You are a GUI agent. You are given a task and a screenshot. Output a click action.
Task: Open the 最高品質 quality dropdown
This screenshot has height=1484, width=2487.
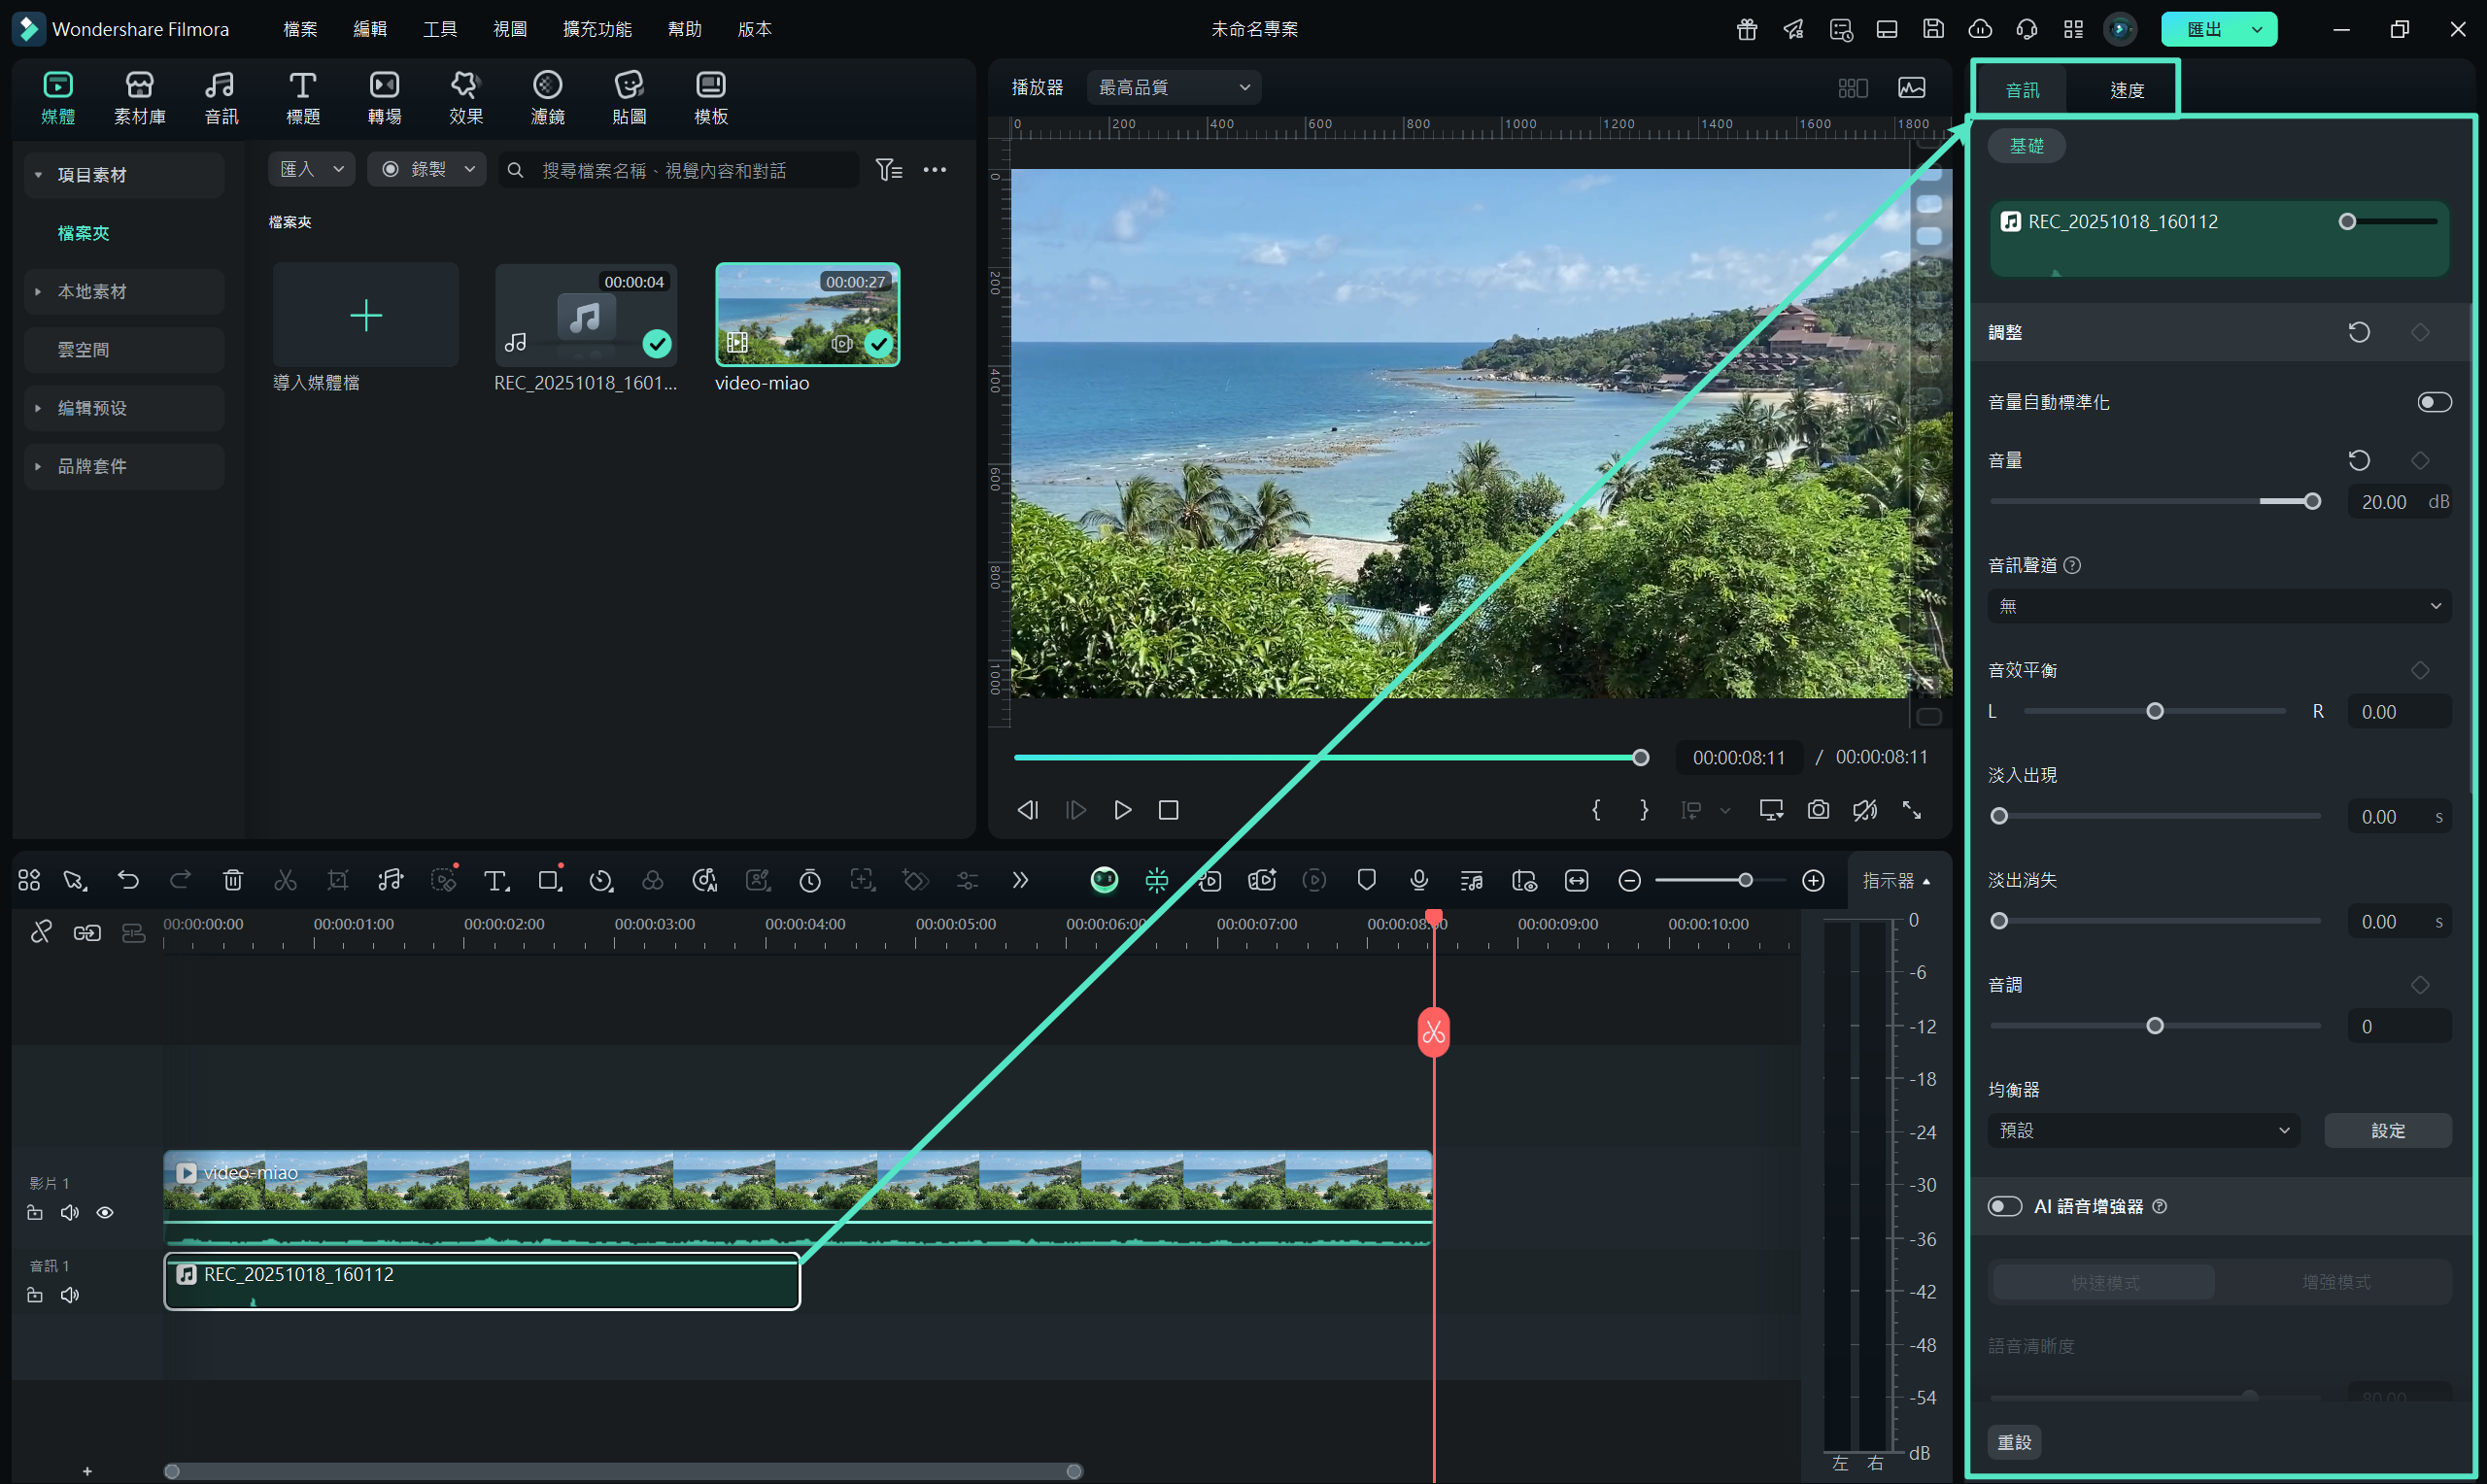click(x=1173, y=87)
